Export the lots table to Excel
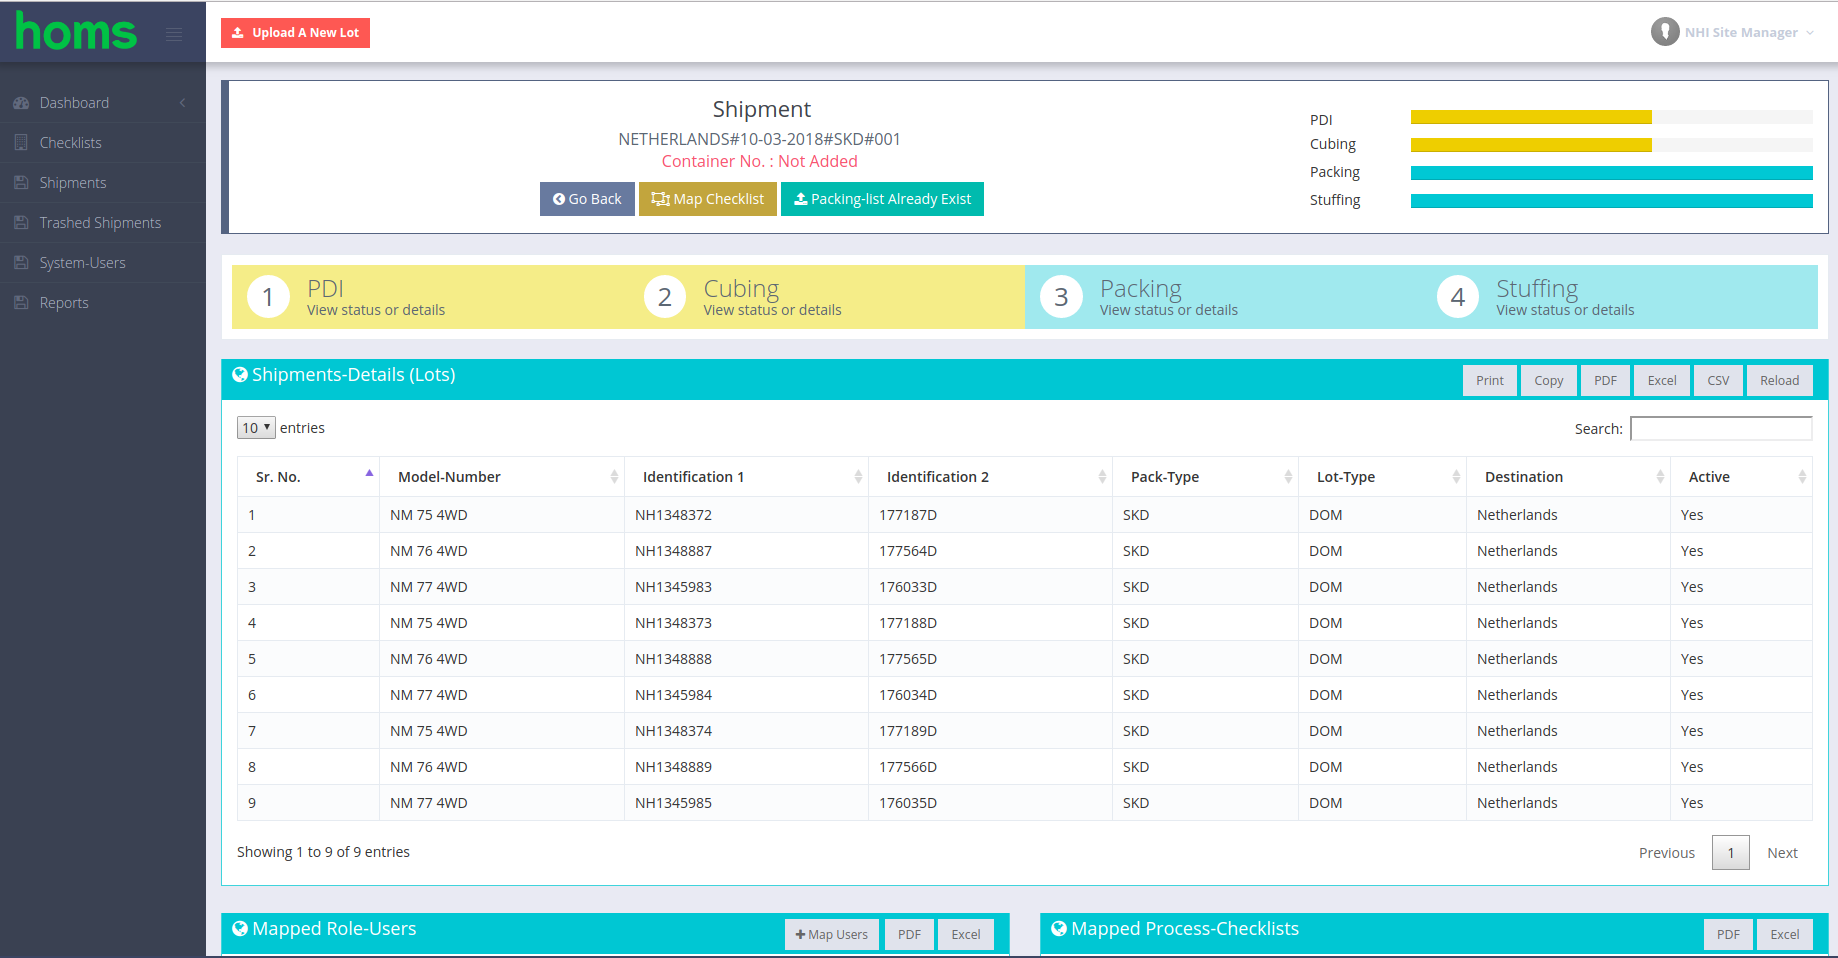This screenshot has height=958, width=1838. (x=1662, y=381)
